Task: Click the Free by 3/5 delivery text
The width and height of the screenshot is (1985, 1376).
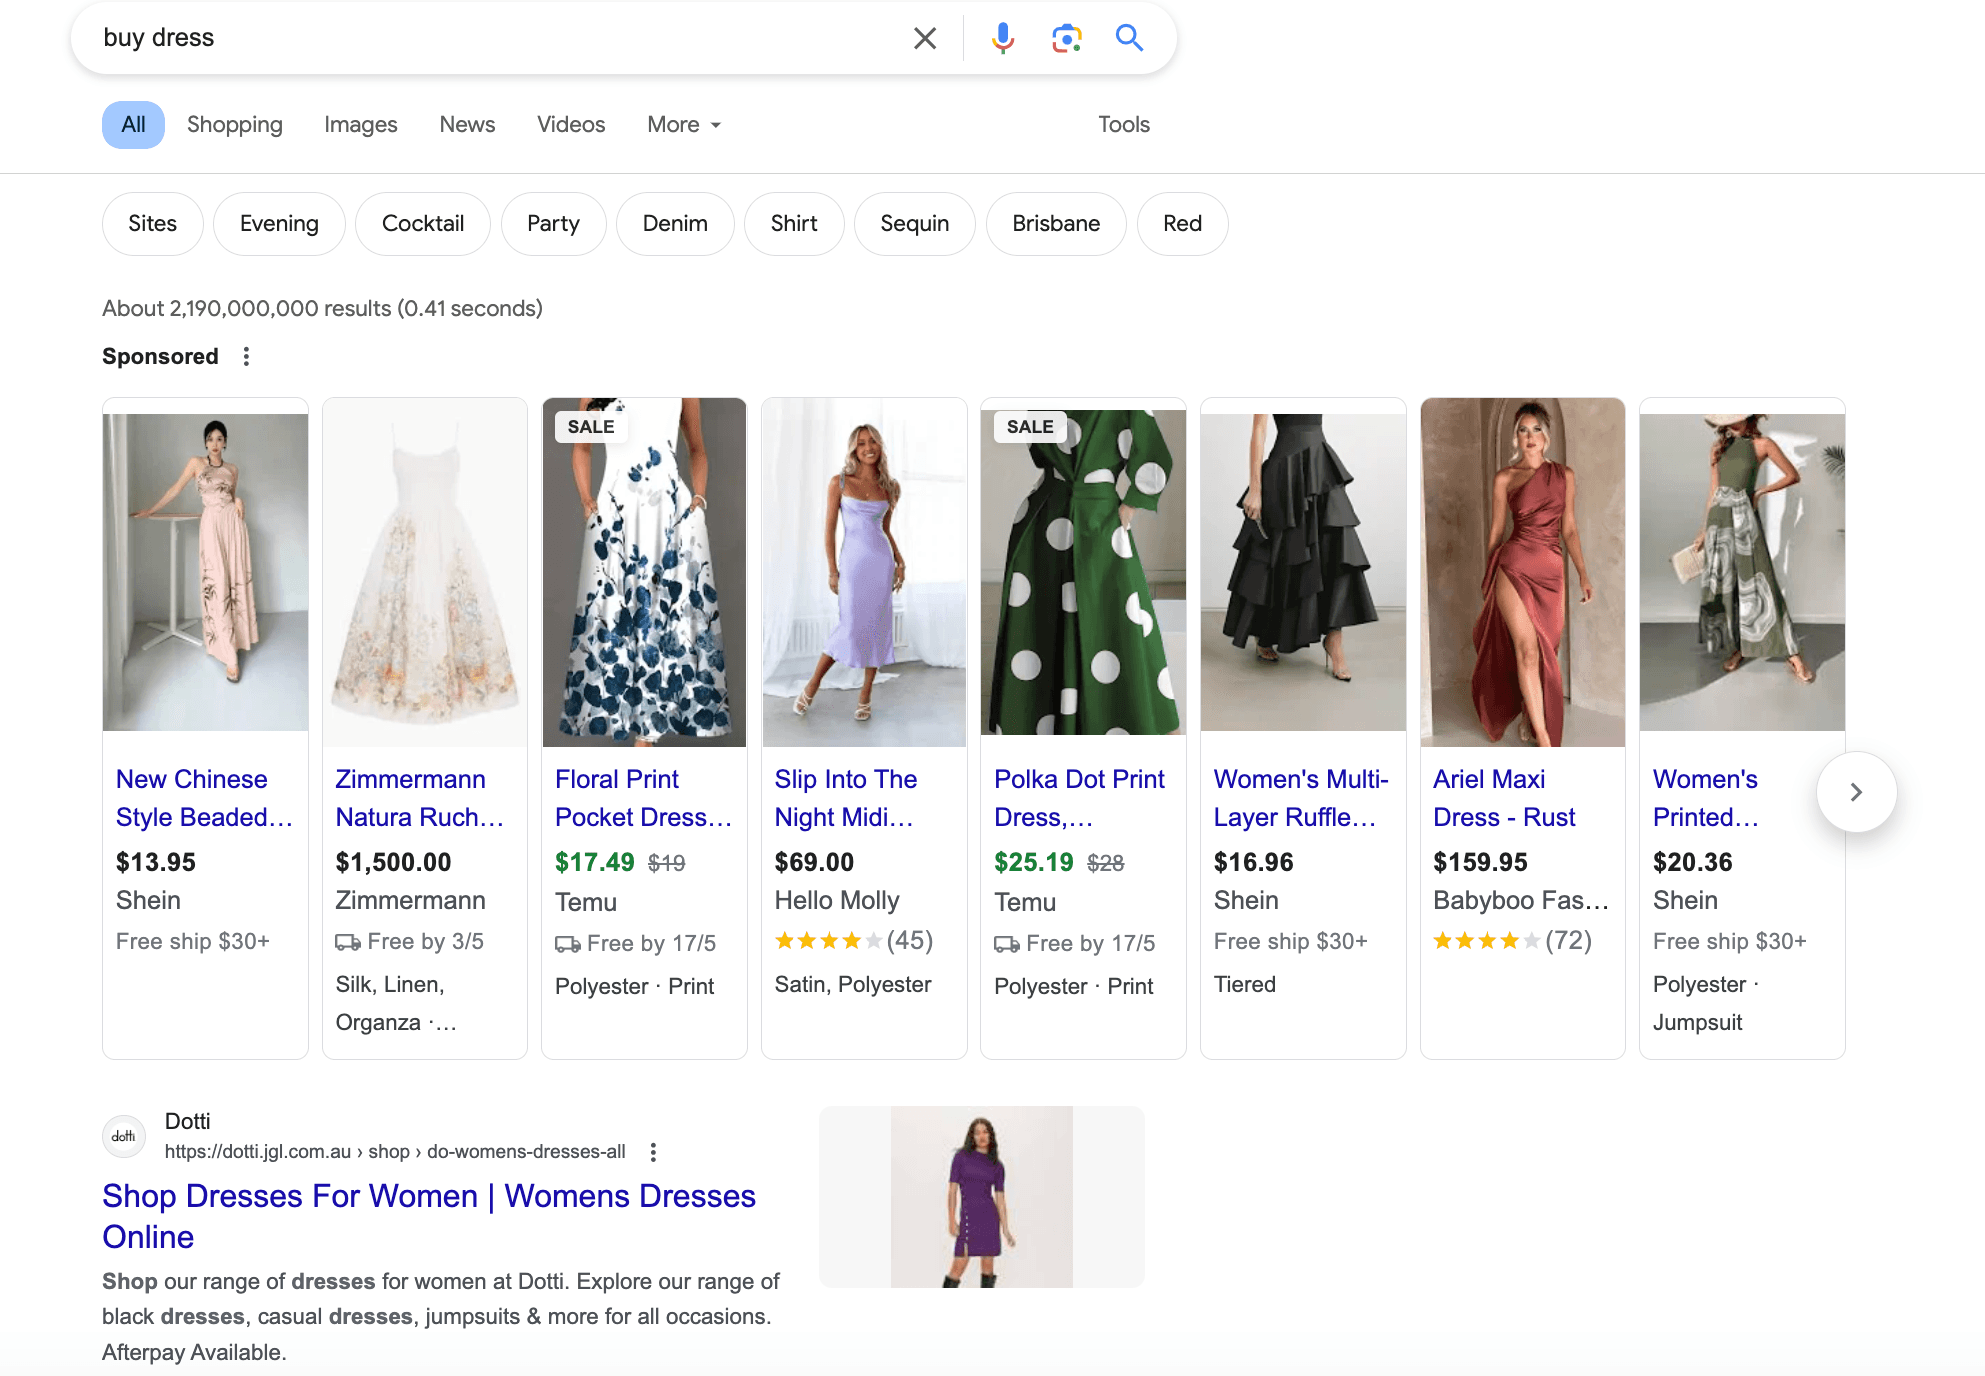Action: tap(425, 941)
